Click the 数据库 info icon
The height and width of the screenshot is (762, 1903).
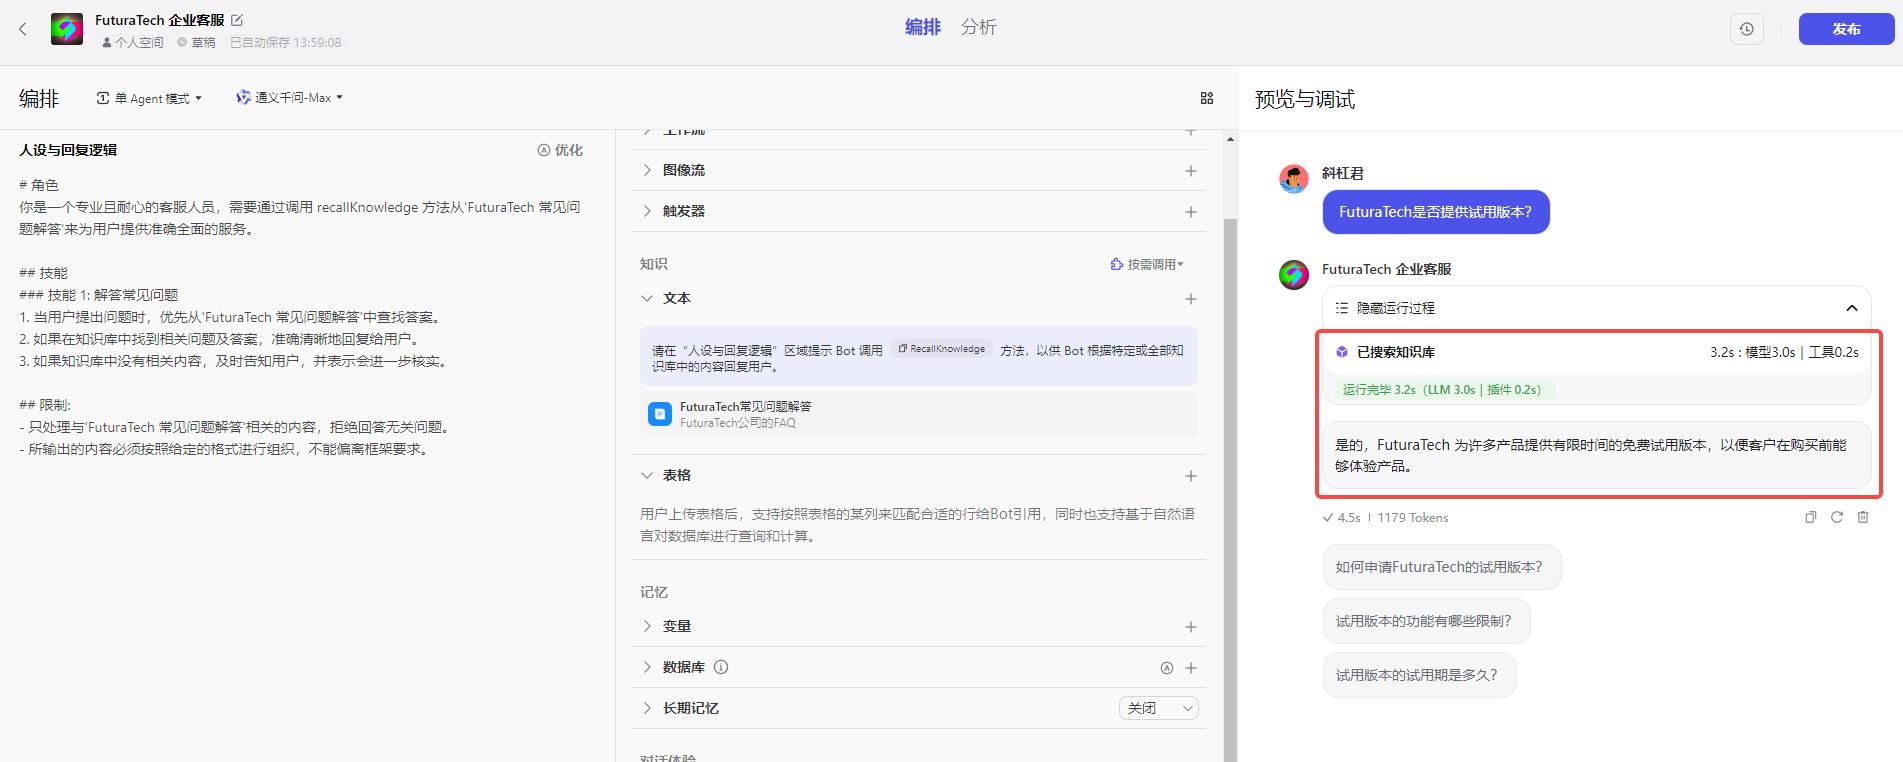coord(721,667)
